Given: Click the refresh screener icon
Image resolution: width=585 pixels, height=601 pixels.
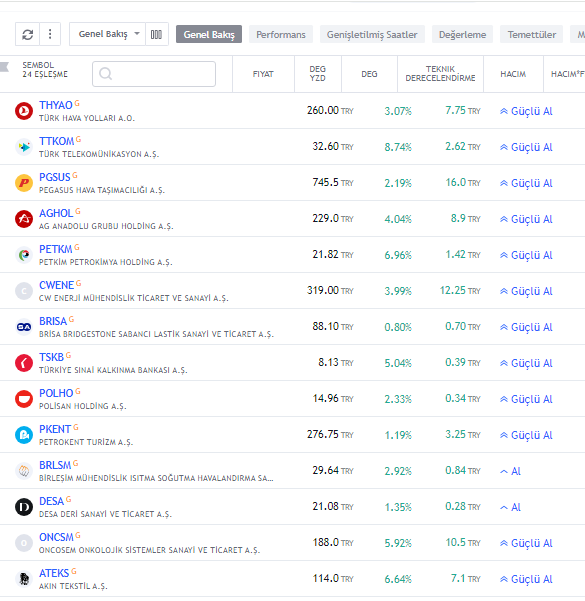Looking at the screenshot, I should point(27,34).
